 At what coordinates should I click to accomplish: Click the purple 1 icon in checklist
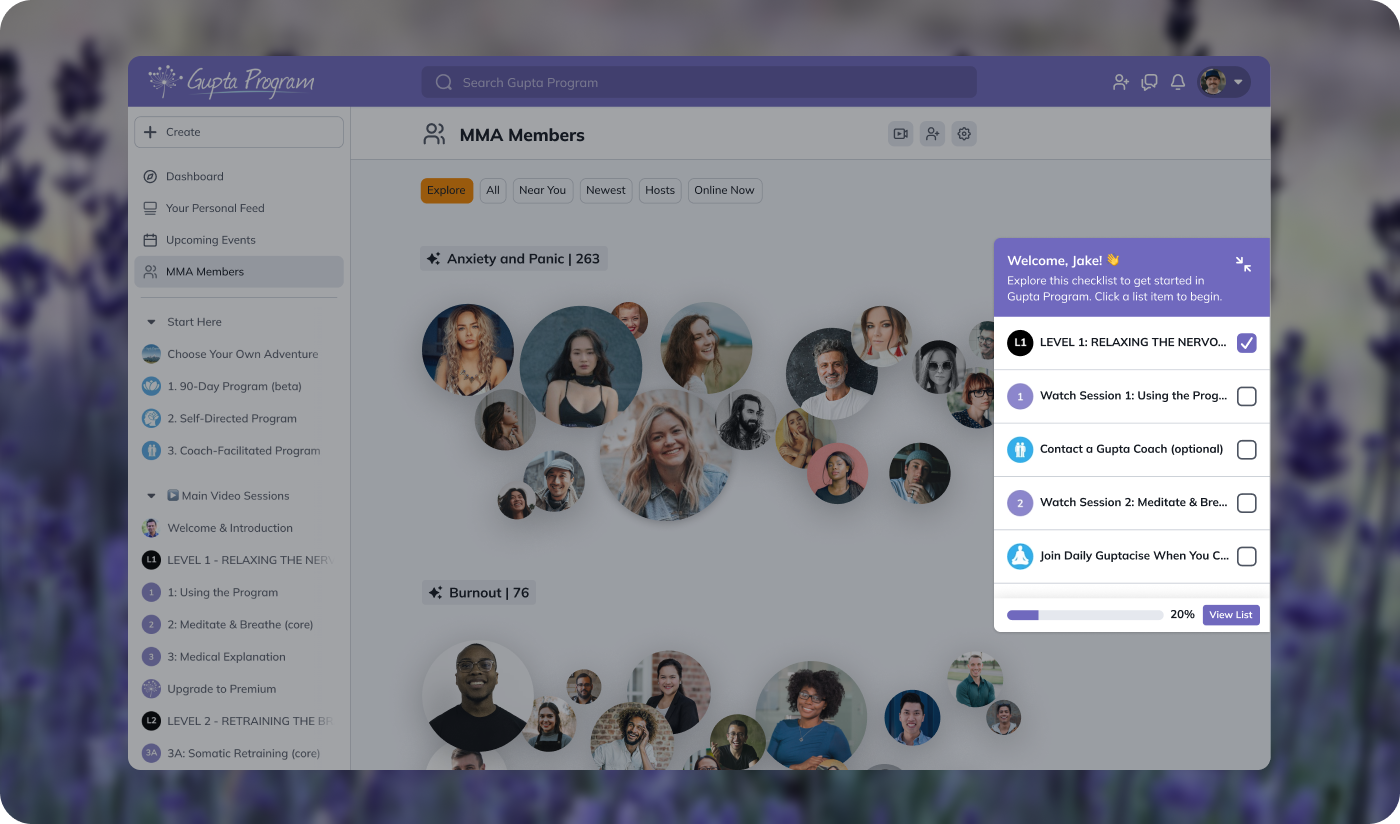[x=1020, y=396]
